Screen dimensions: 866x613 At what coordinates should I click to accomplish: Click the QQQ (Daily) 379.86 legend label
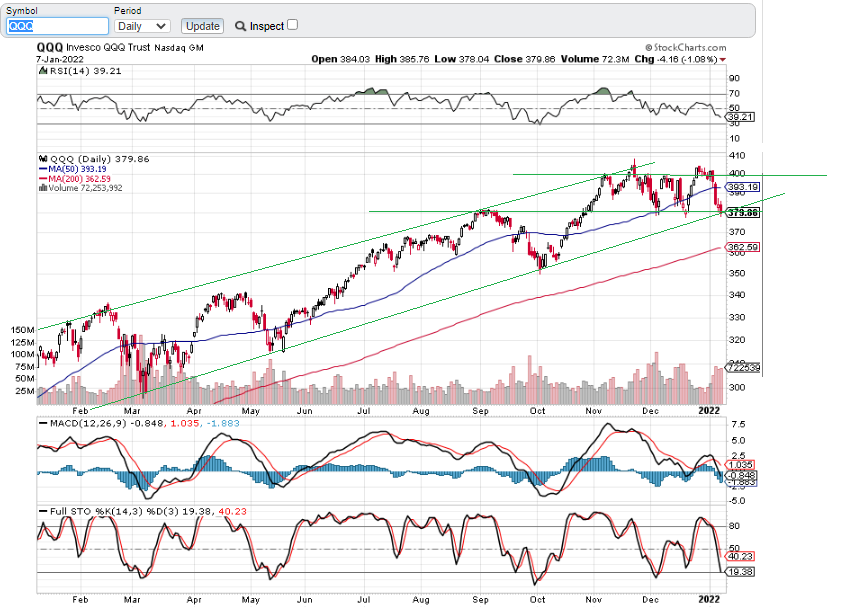click(x=94, y=159)
